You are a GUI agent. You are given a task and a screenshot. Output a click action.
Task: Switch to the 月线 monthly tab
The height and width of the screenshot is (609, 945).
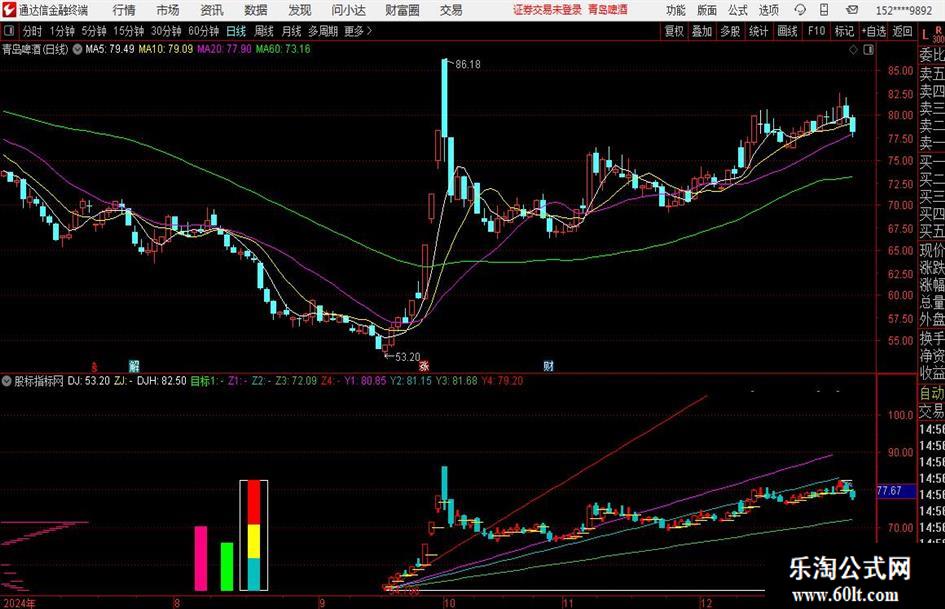tap(291, 31)
